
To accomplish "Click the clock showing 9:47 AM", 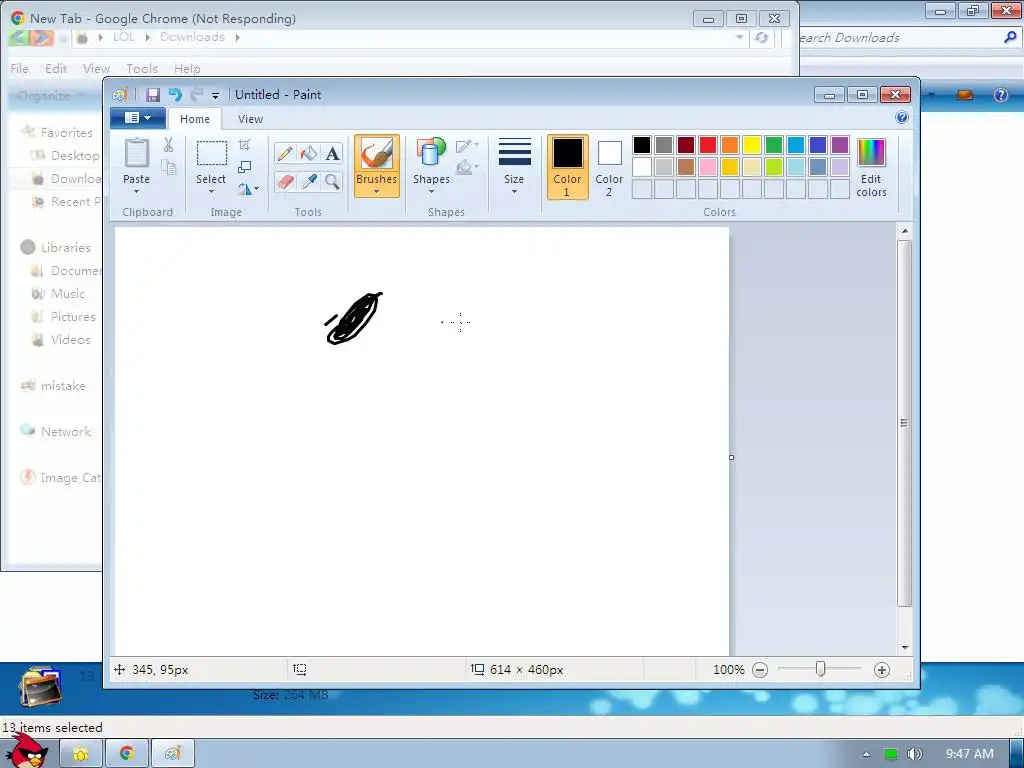I will tap(970, 754).
